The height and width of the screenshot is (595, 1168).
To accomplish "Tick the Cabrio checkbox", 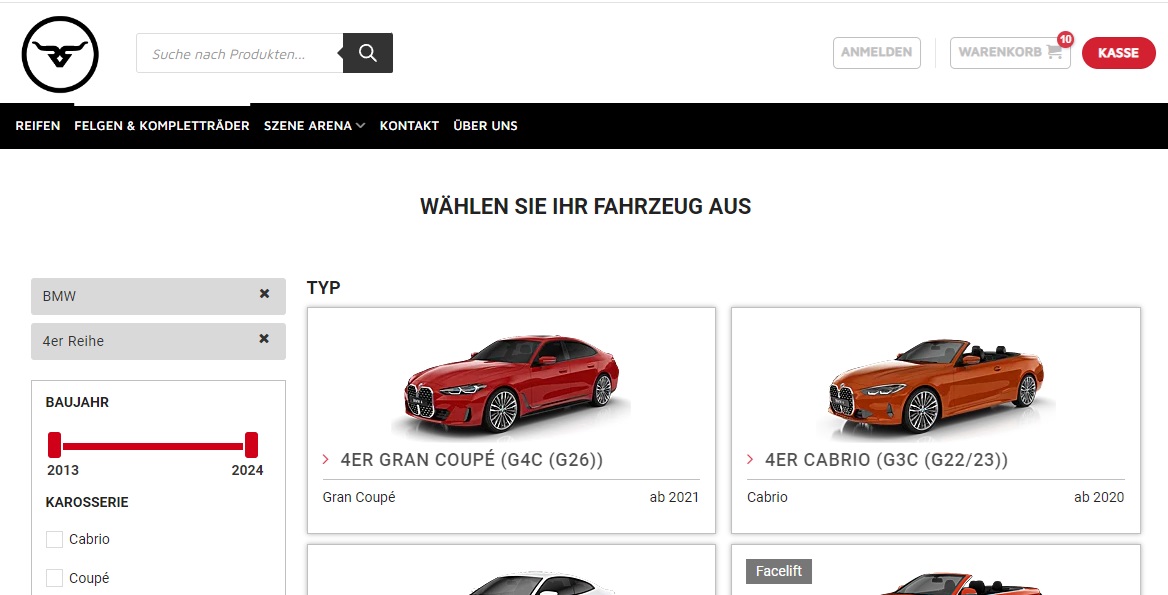I will tap(54, 539).
